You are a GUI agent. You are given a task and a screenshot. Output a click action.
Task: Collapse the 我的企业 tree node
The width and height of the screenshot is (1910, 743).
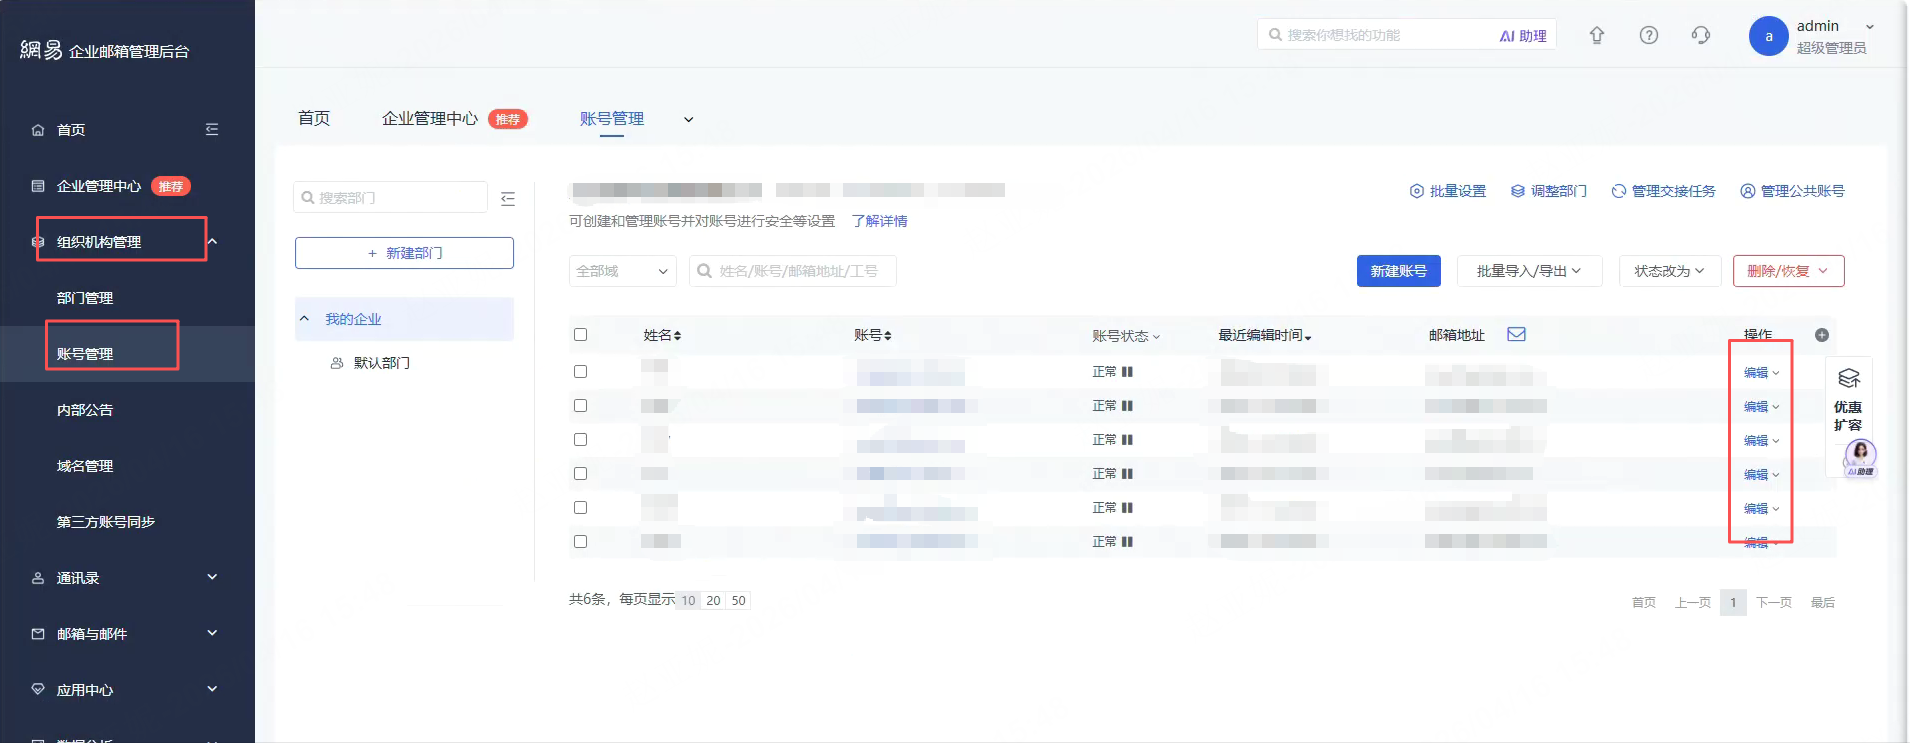coord(304,319)
